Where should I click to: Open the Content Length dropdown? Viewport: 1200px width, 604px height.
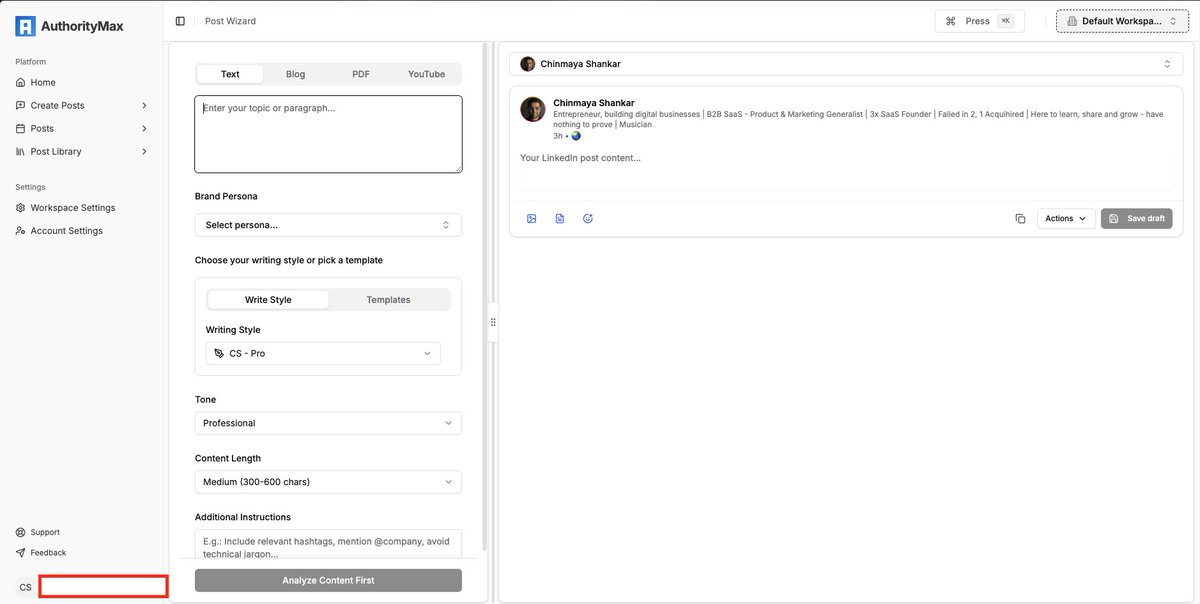[x=327, y=481]
